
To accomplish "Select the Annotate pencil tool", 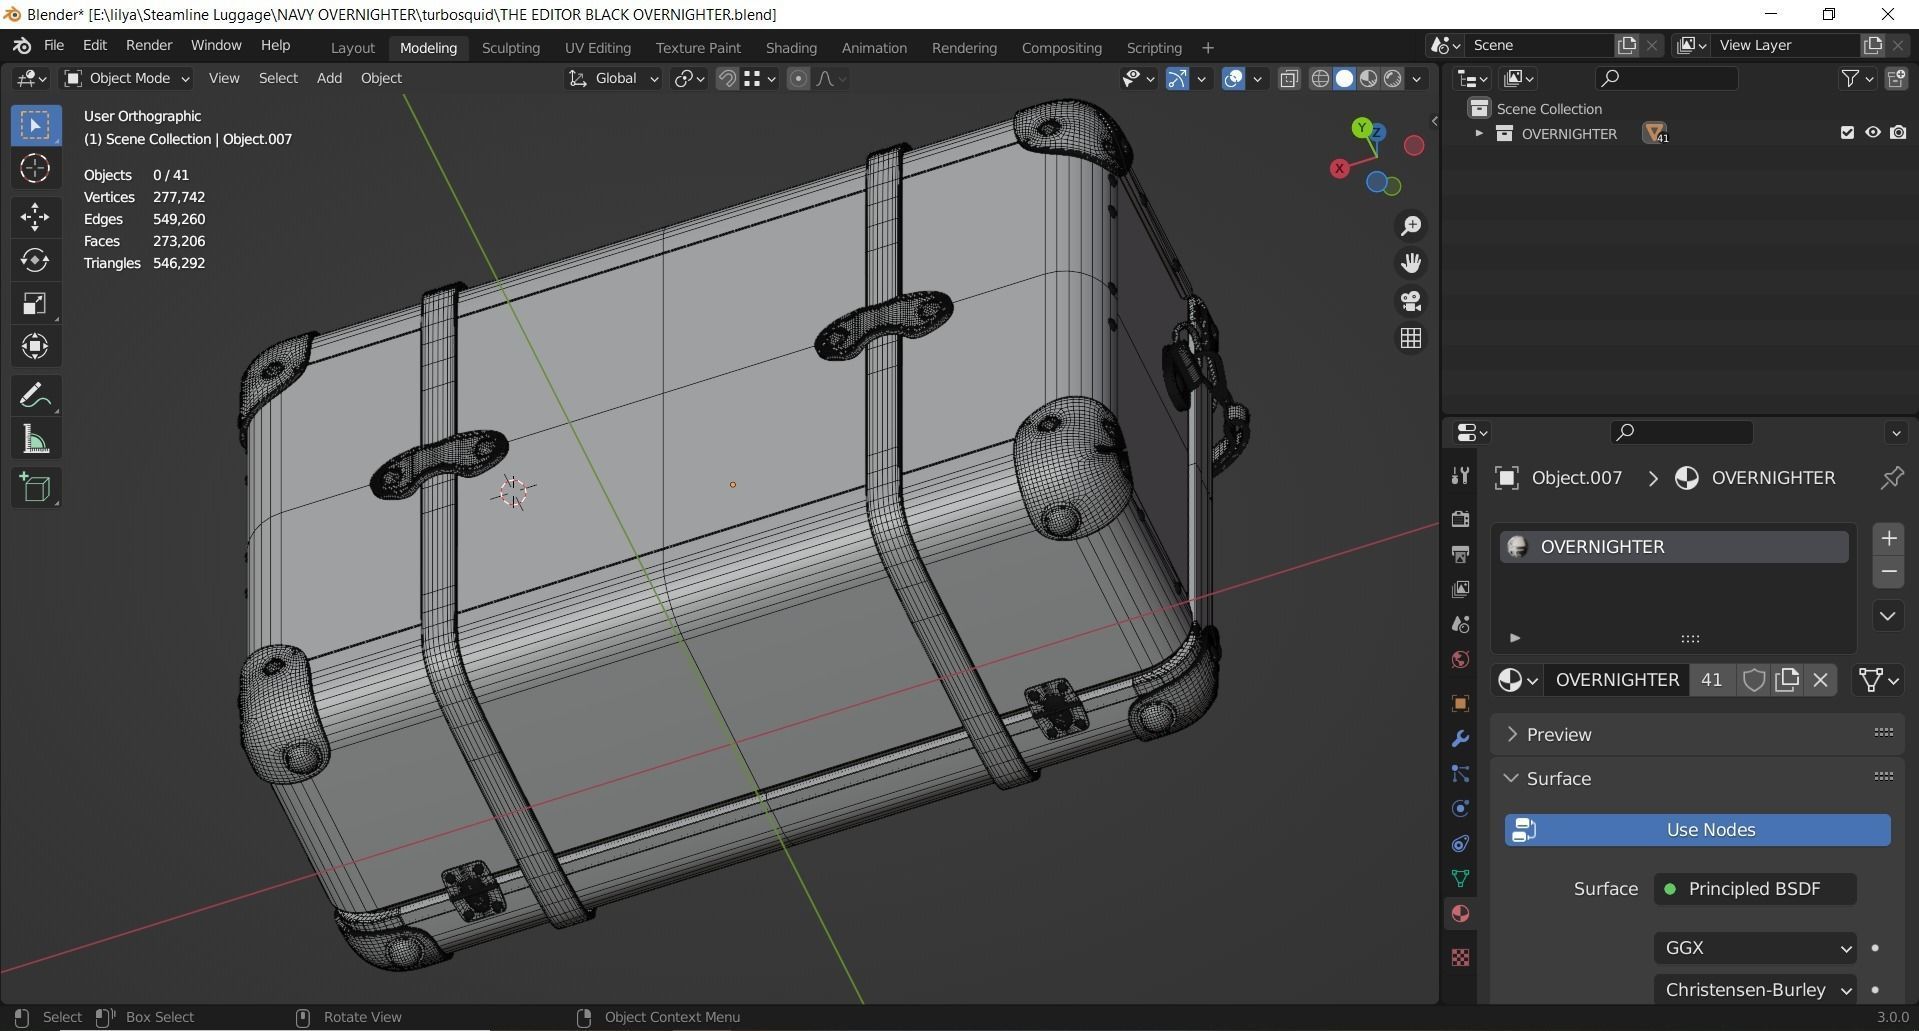I will pos(35,396).
